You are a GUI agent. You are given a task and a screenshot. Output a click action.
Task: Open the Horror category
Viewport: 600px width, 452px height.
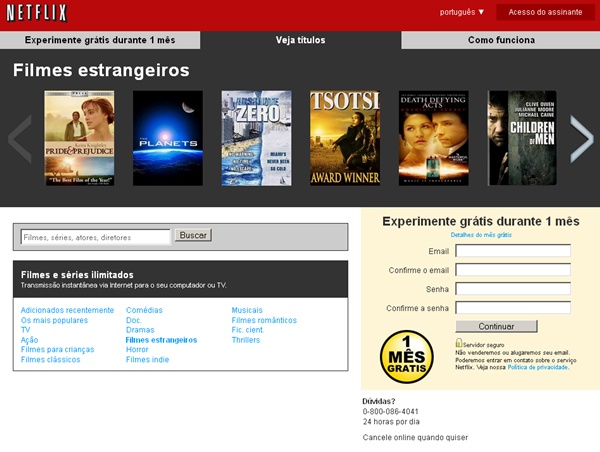[137, 349]
